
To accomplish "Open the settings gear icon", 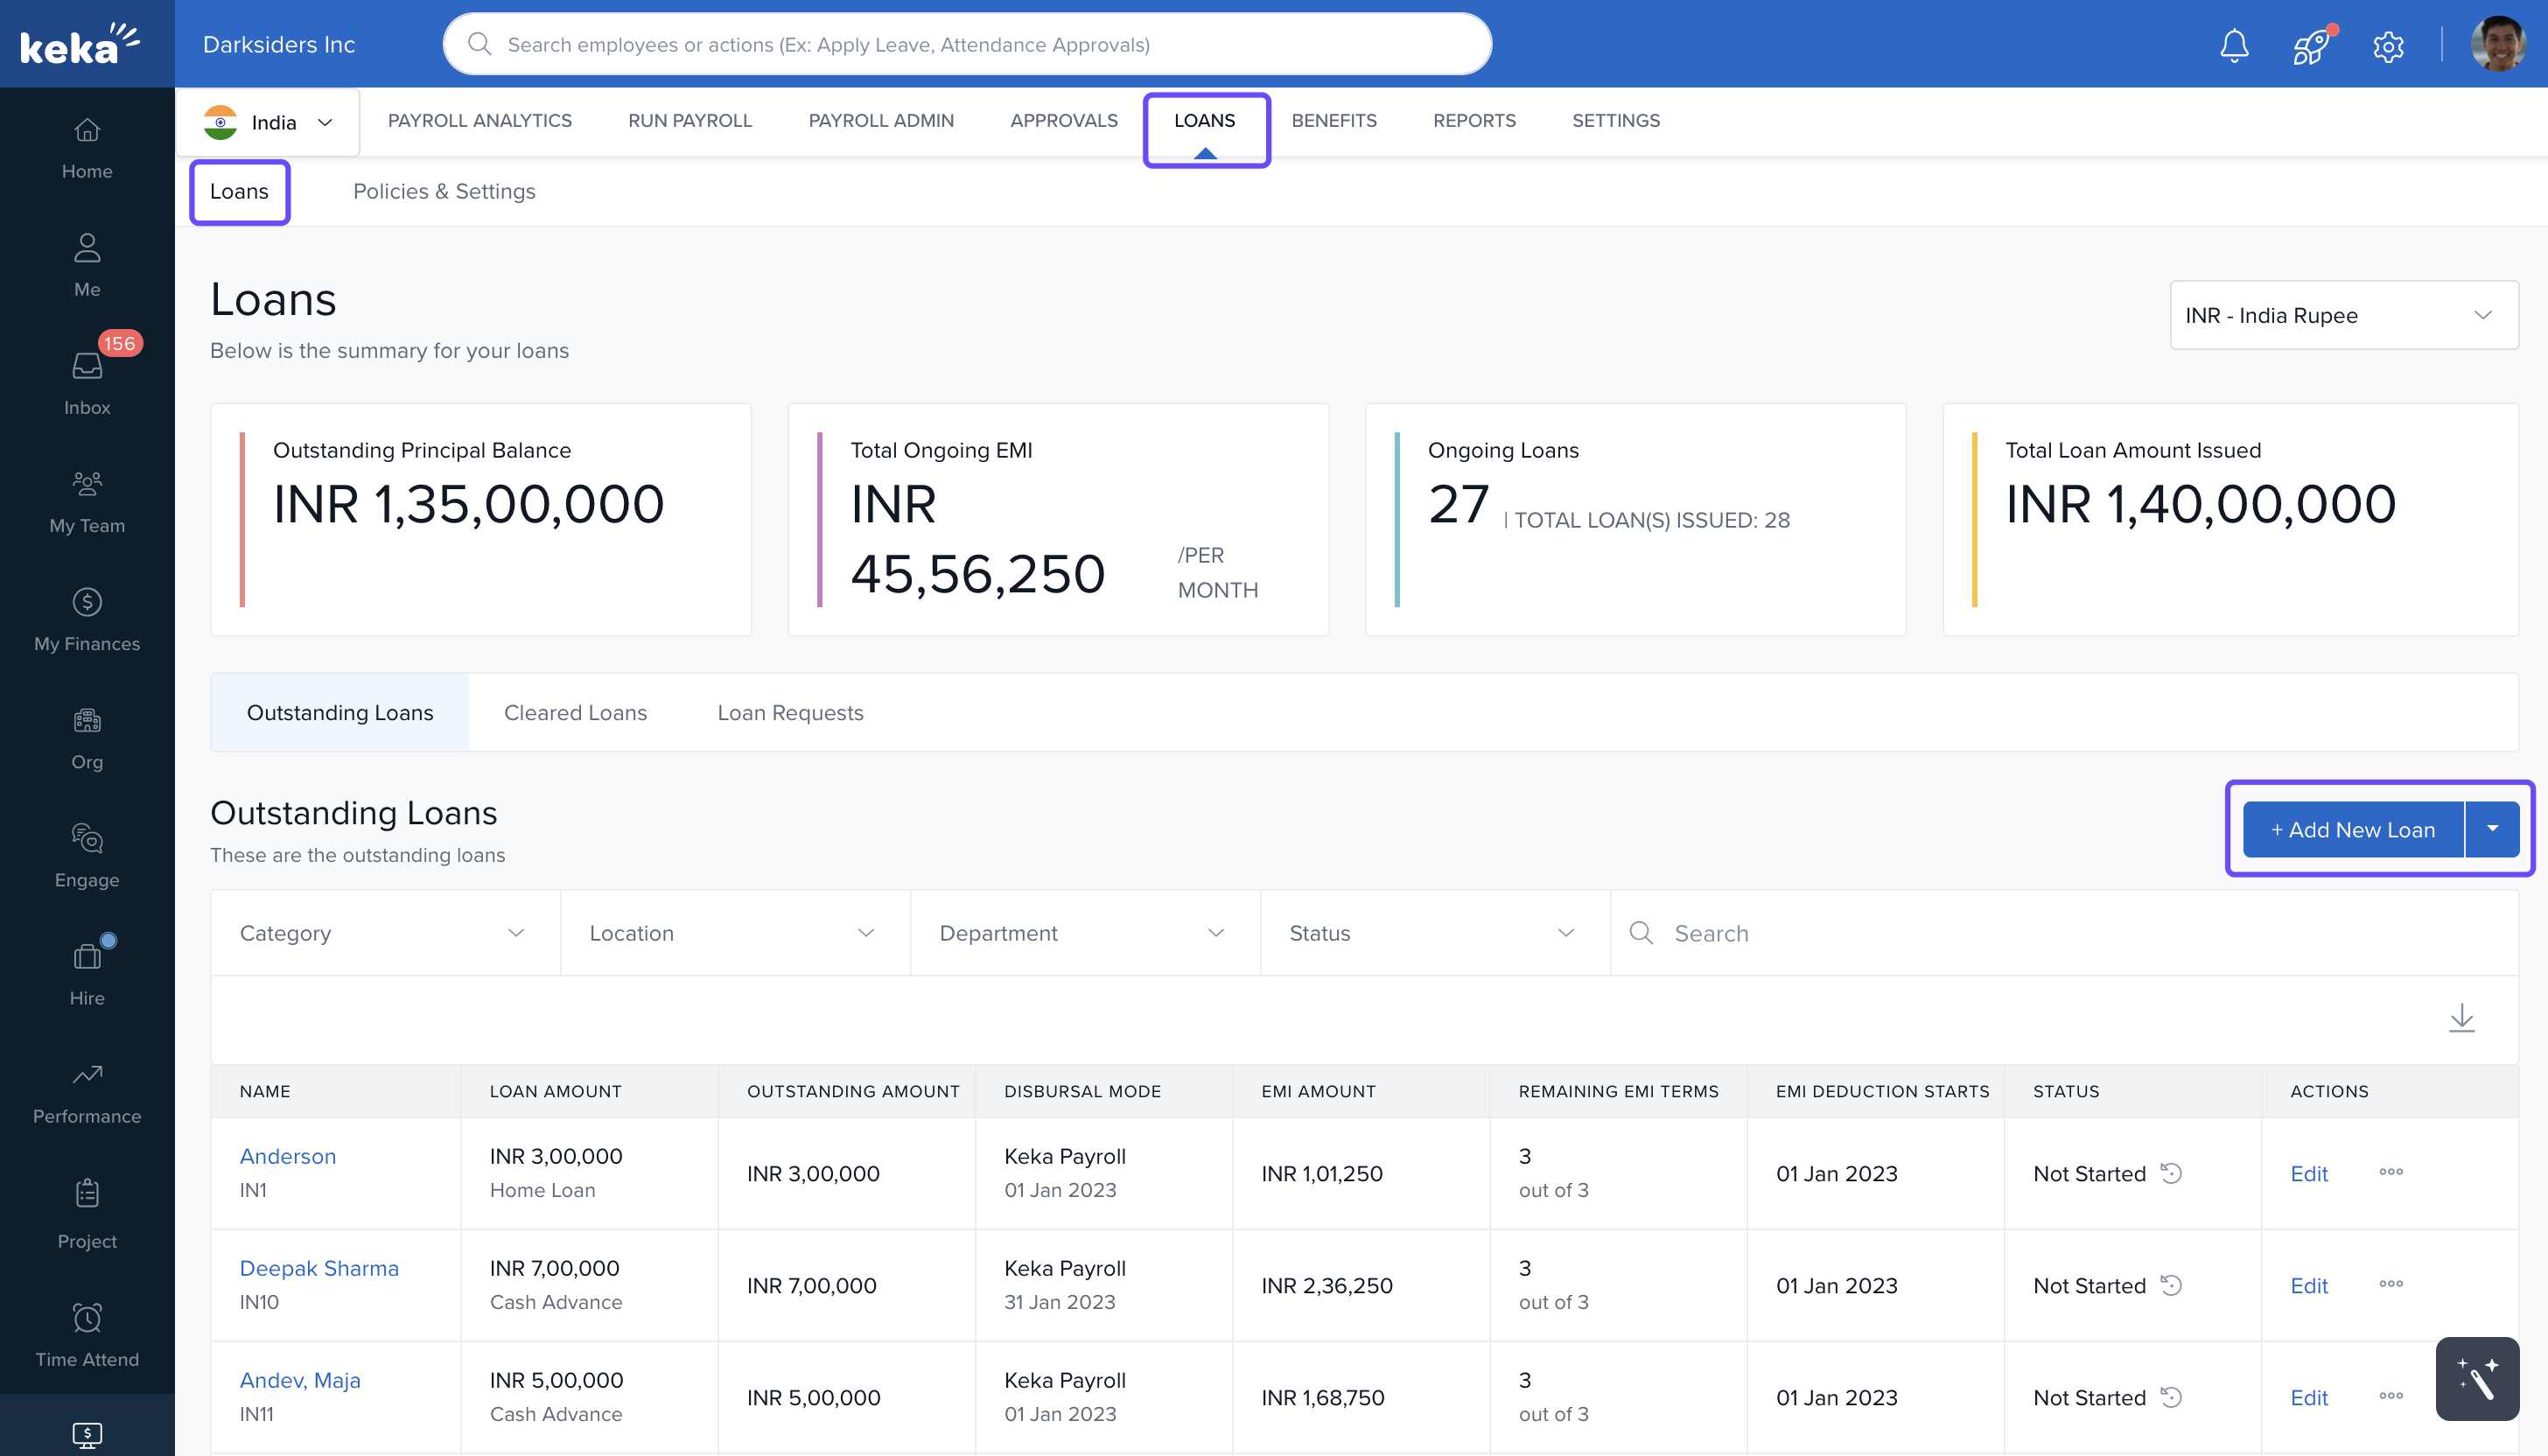I will (x=2388, y=45).
